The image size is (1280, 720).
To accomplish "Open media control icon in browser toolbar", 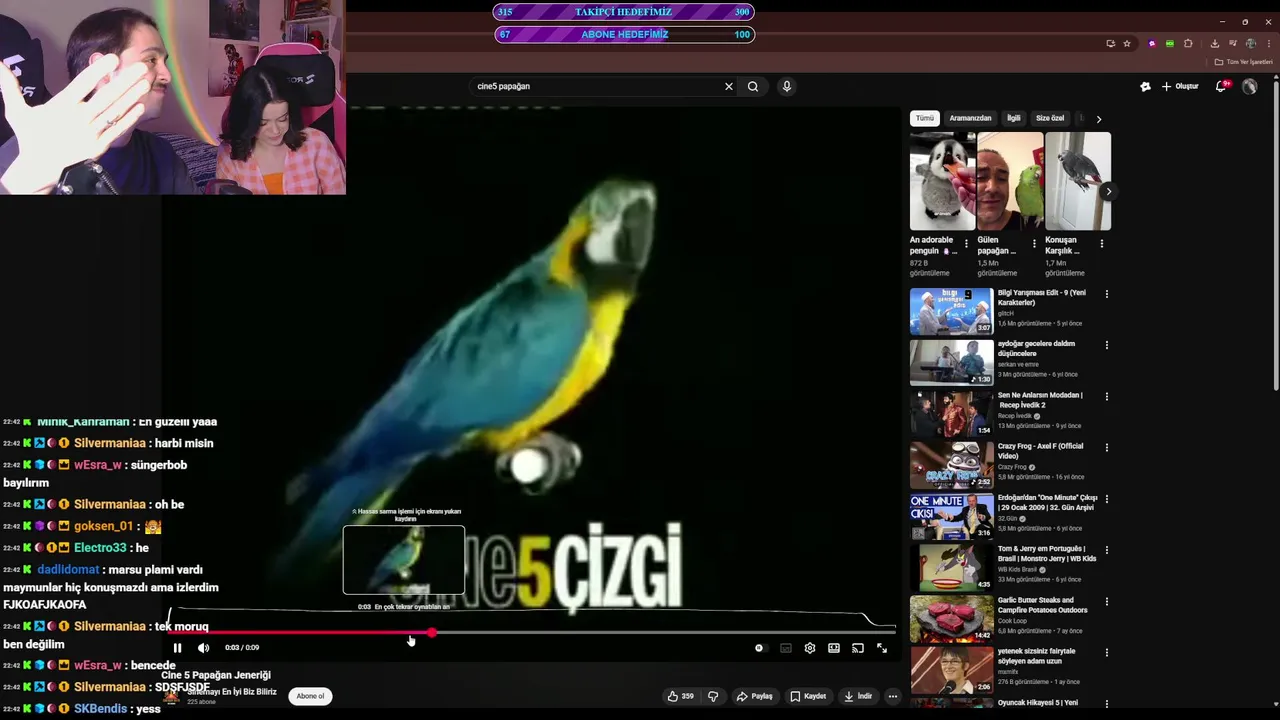I will click(1233, 43).
